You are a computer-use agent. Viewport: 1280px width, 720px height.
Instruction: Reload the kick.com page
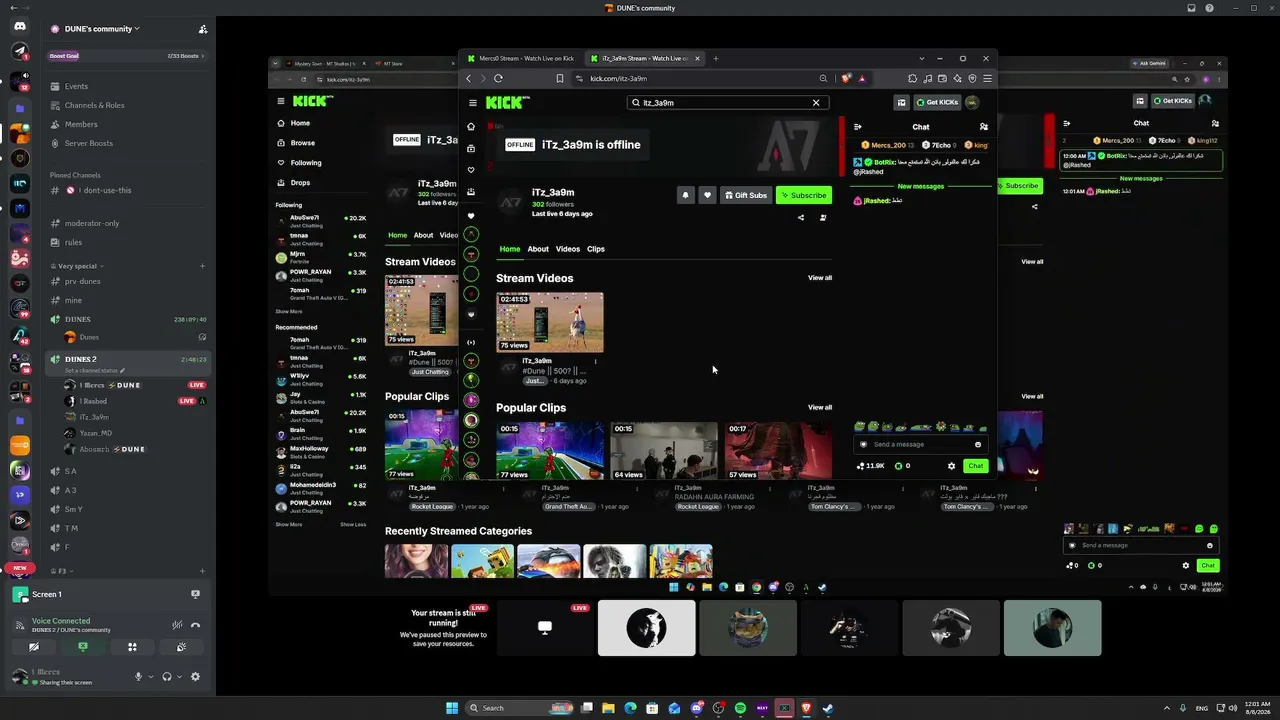498,79
